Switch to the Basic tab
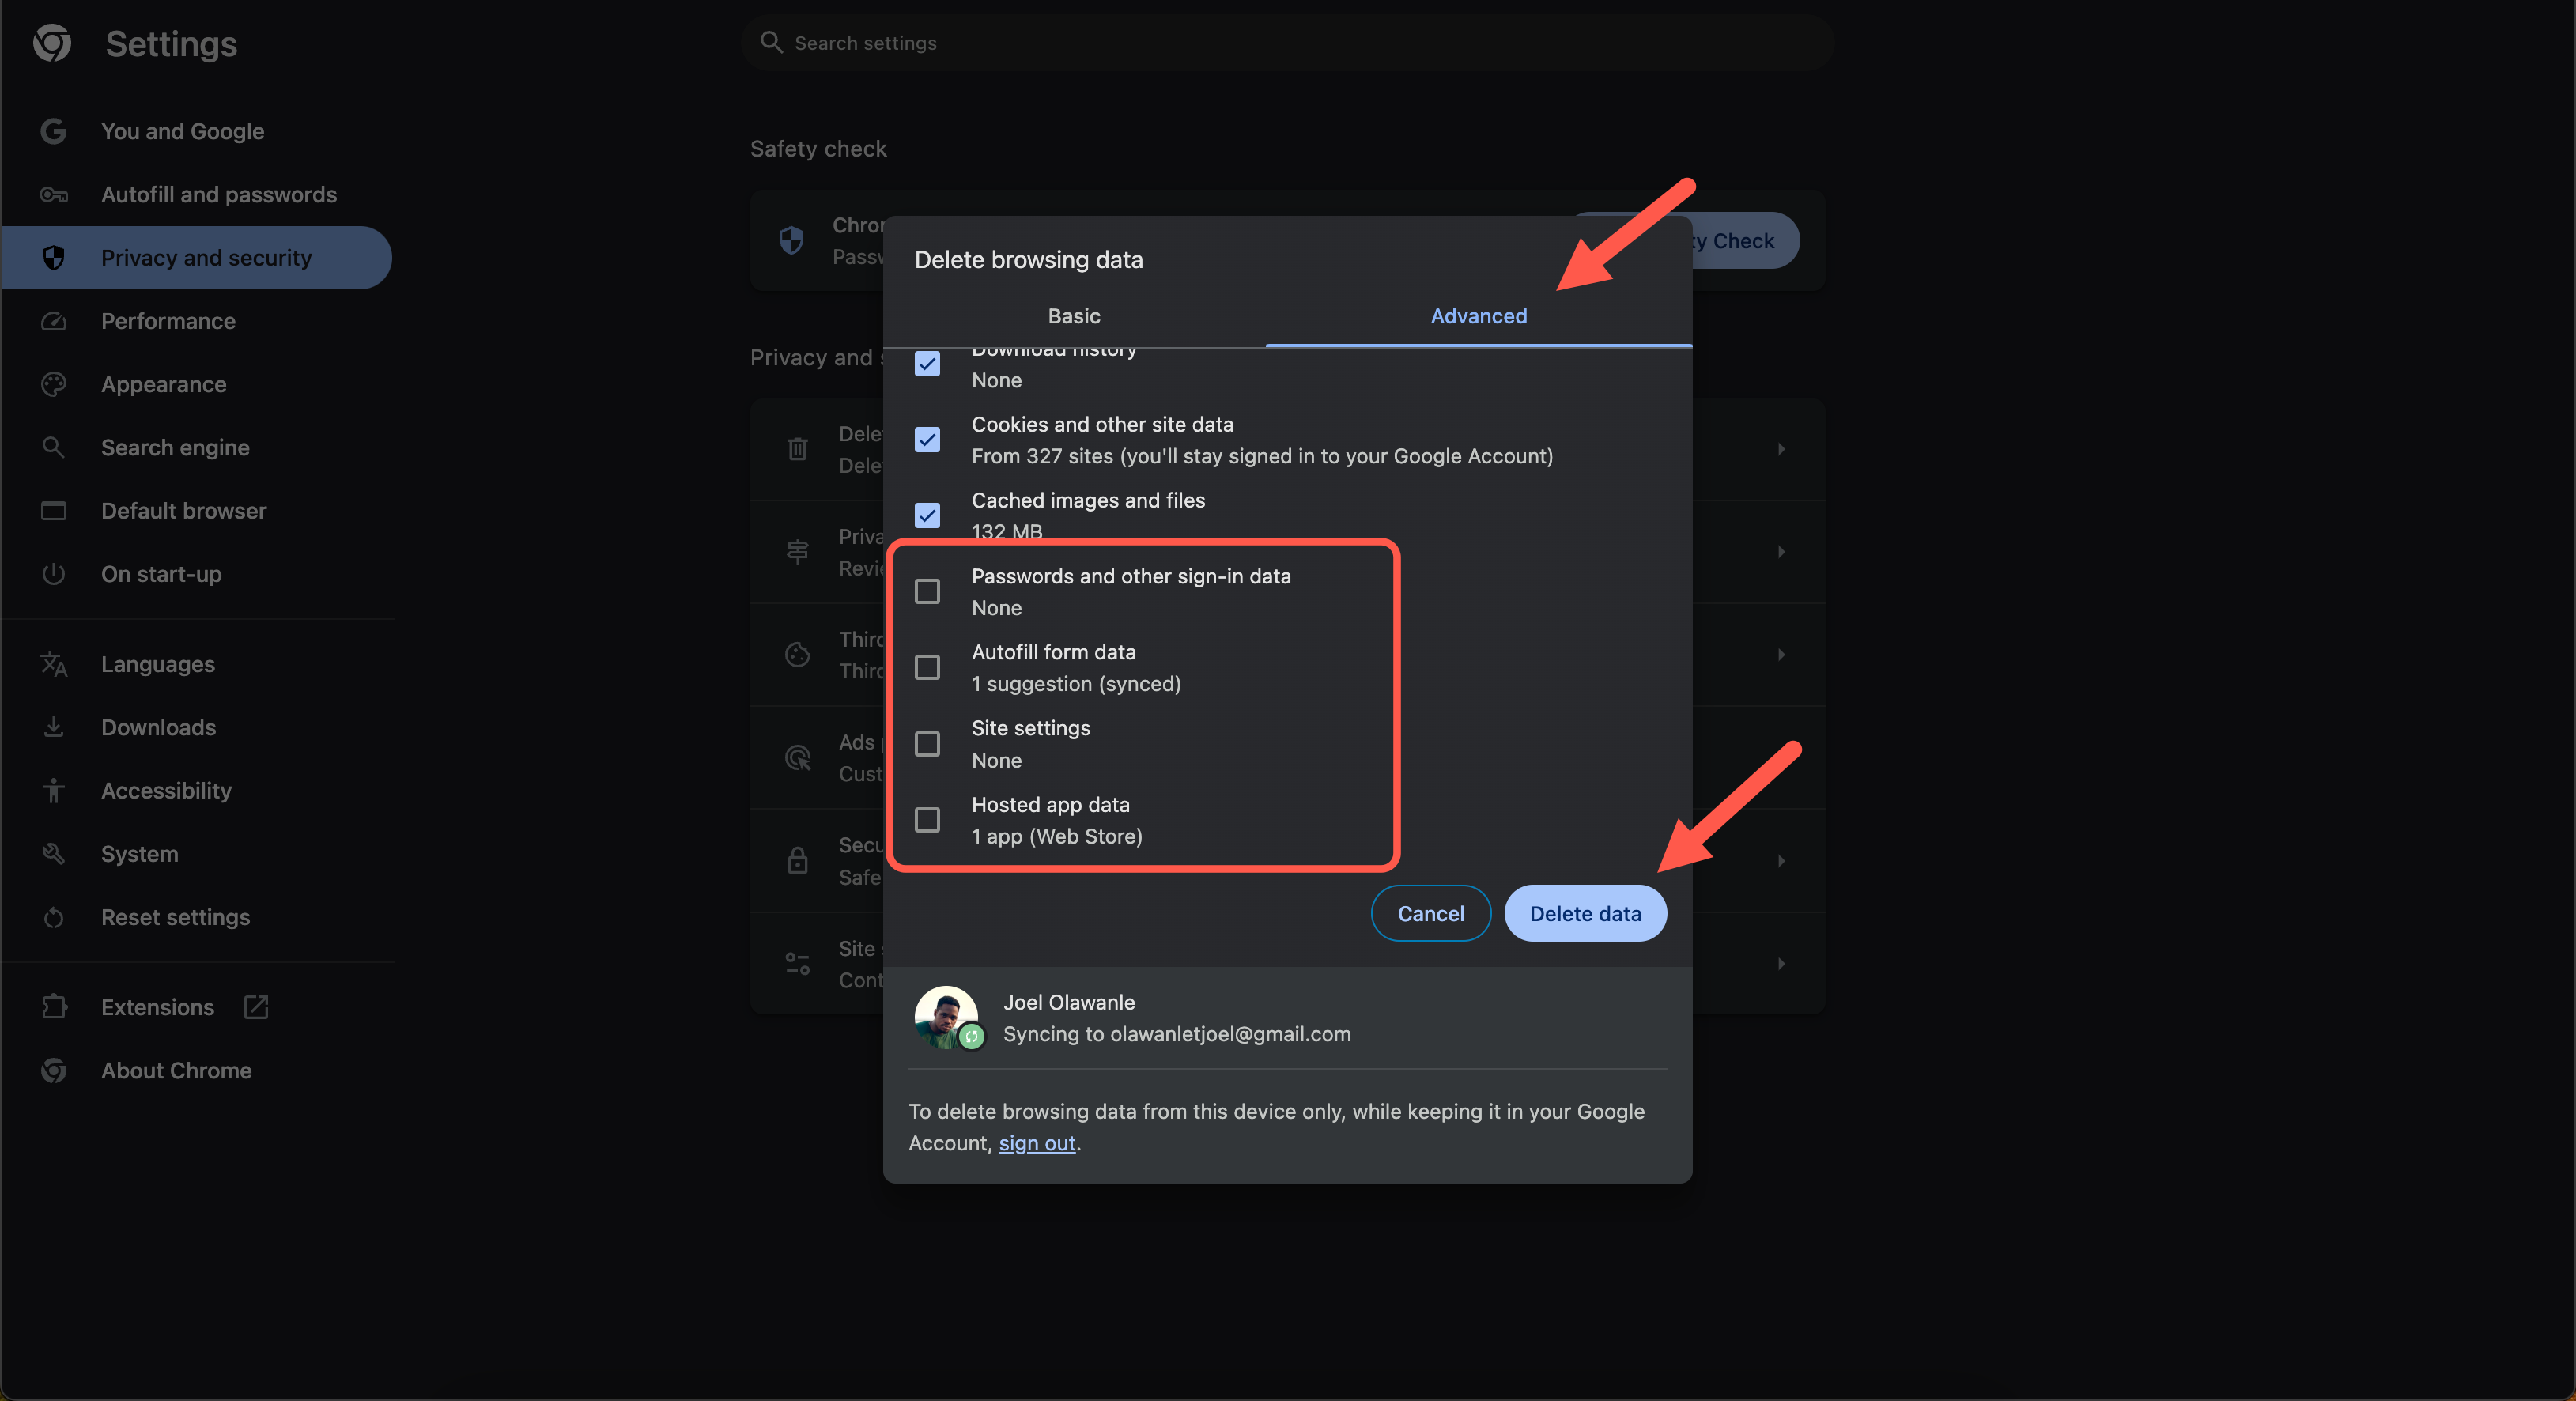This screenshot has width=2576, height=1401. (1073, 315)
